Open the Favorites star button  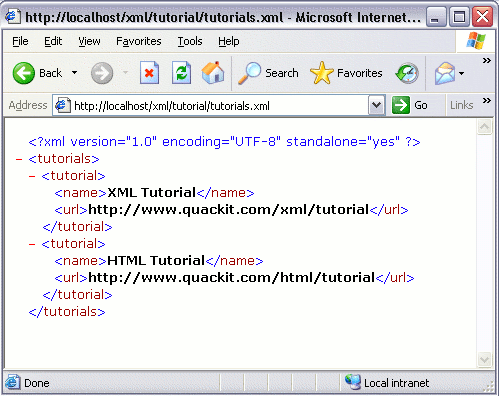[346, 73]
